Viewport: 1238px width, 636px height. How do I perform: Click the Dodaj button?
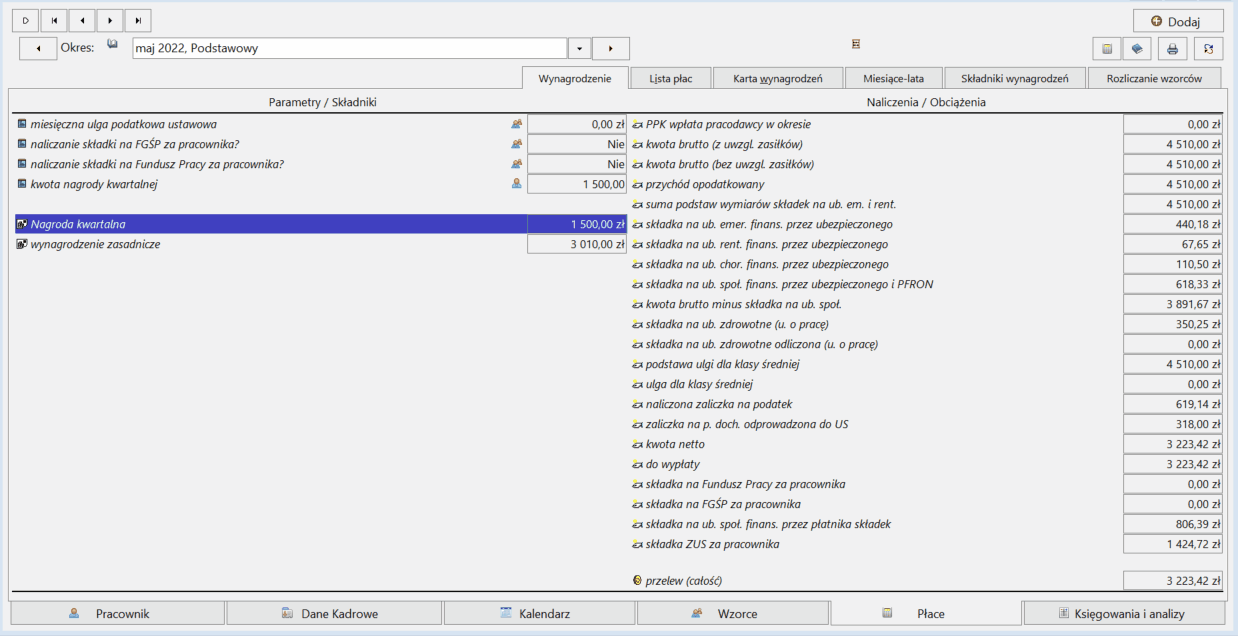coord(1178,21)
